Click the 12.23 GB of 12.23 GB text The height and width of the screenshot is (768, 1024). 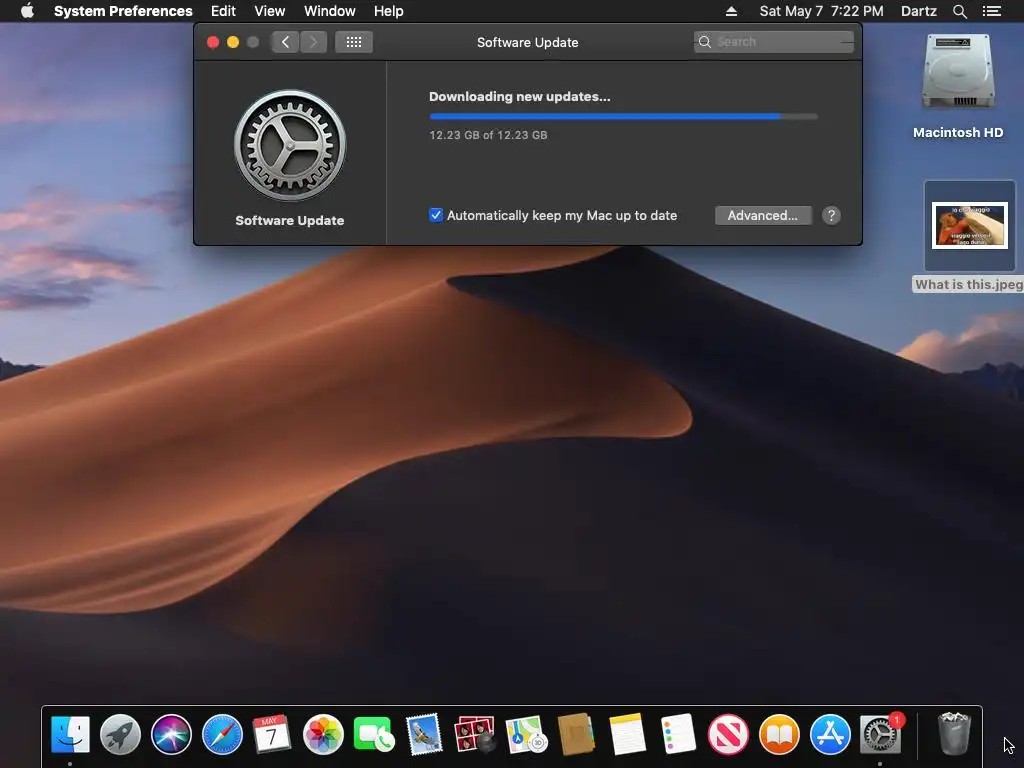click(x=488, y=135)
